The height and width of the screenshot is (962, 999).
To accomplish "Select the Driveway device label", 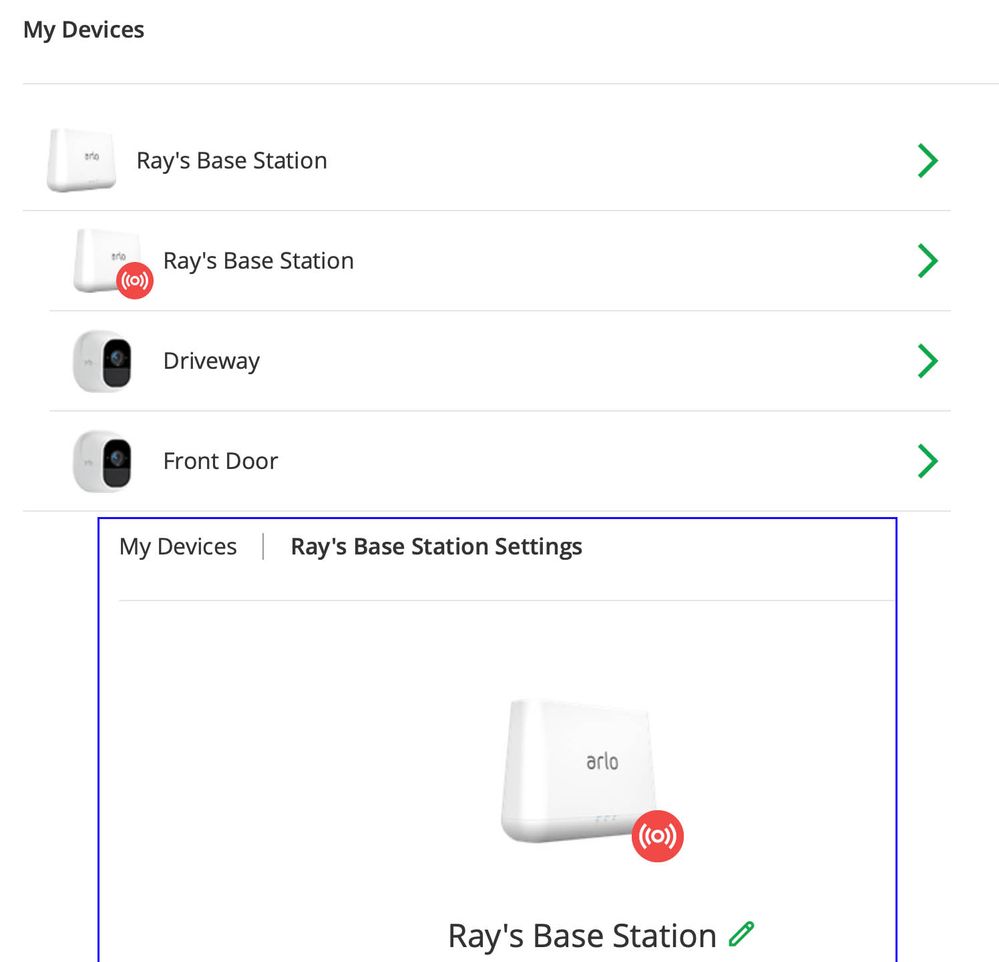I will tap(212, 361).
